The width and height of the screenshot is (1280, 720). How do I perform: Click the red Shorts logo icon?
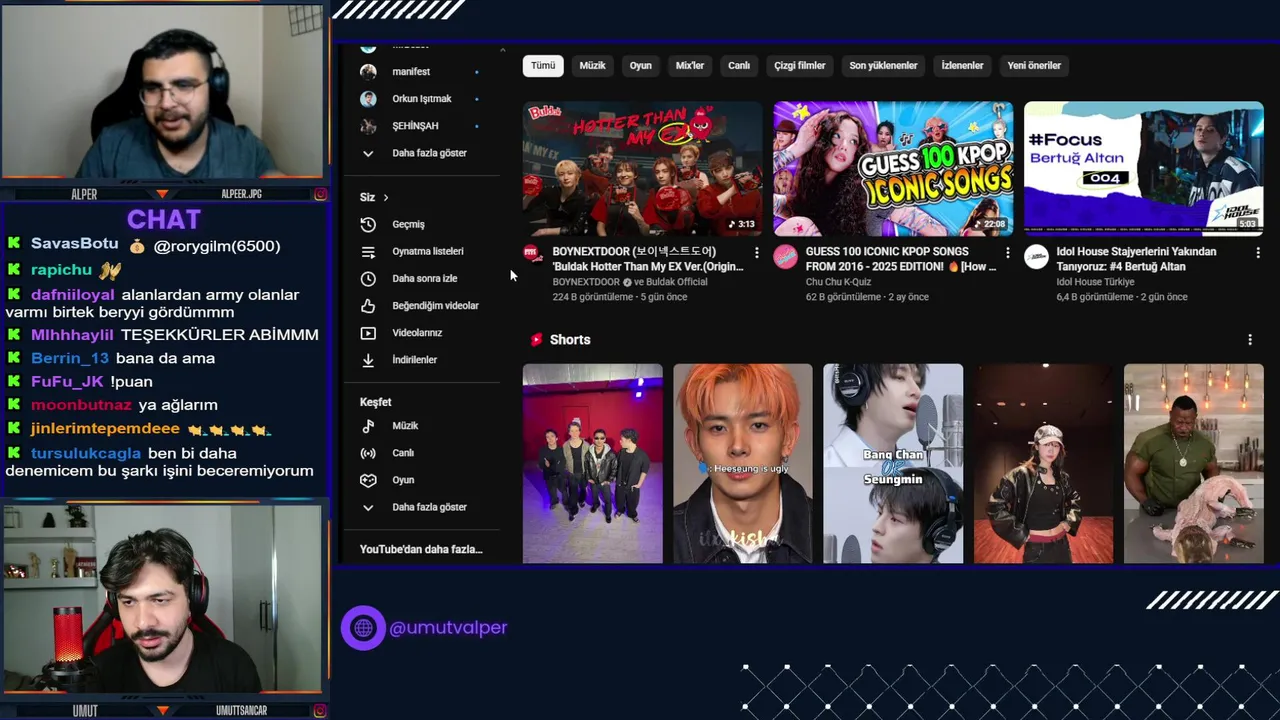[x=536, y=340]
